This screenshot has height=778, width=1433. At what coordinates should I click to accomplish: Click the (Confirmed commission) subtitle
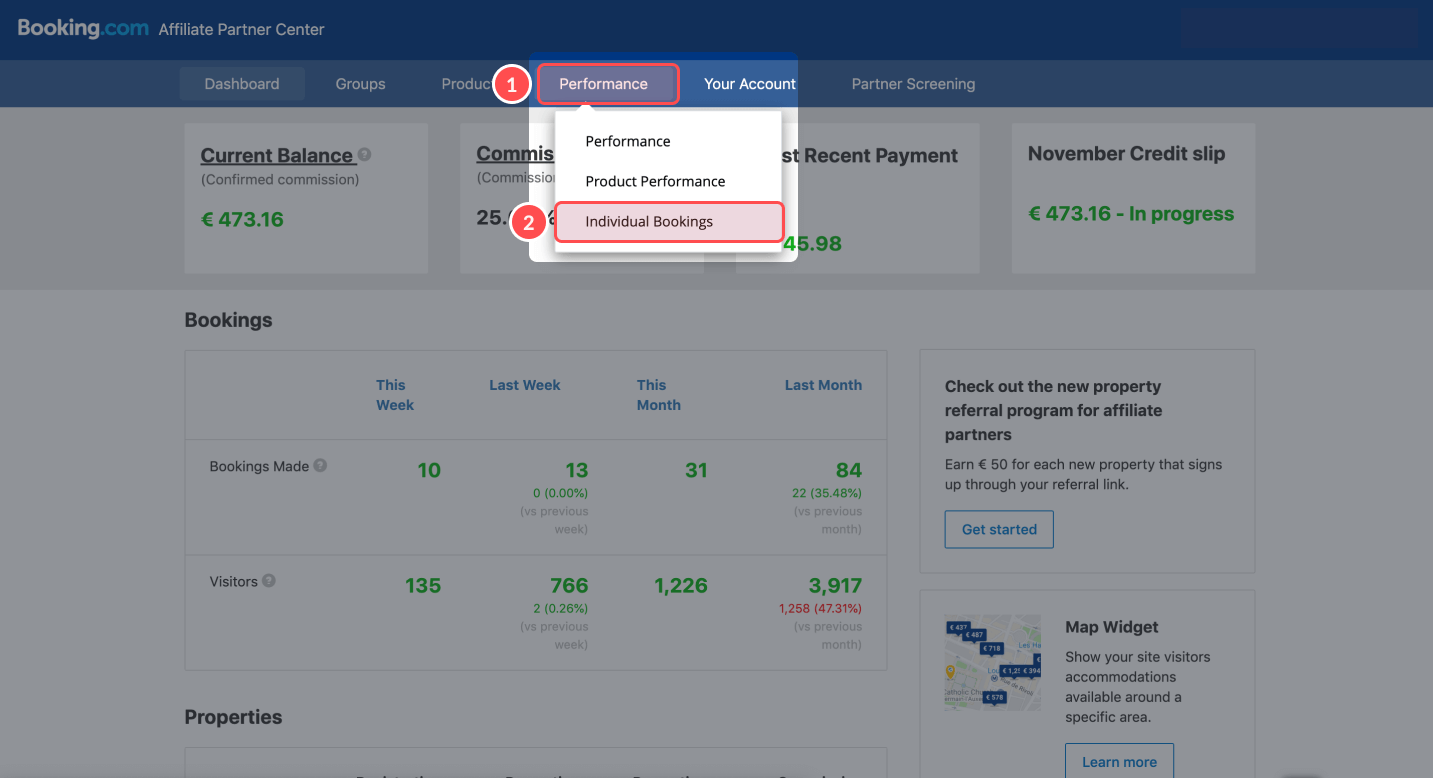(x=280, y=180)
